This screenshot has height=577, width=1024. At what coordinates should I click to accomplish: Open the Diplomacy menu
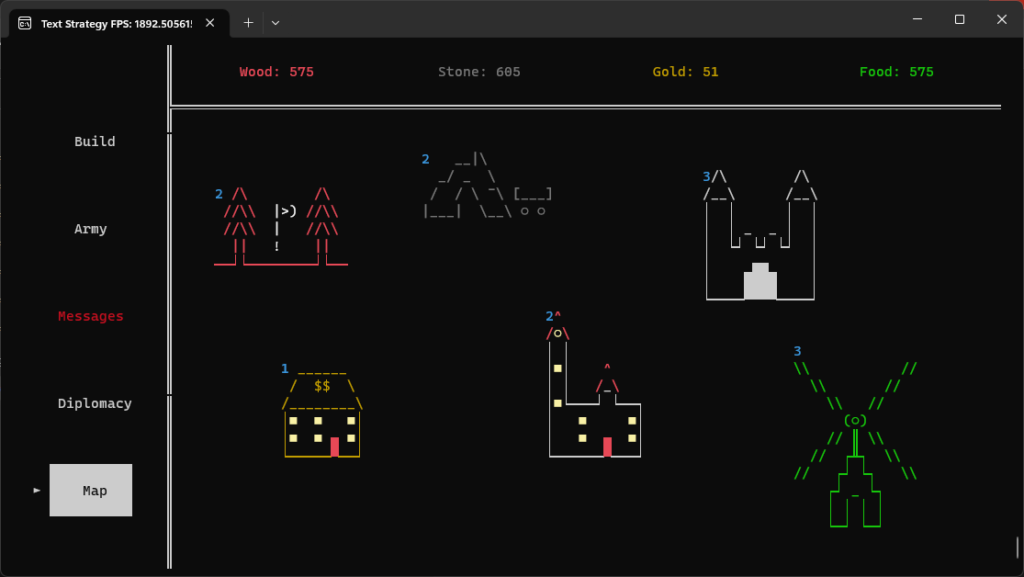pyautogui.click(x=95, y=403)
